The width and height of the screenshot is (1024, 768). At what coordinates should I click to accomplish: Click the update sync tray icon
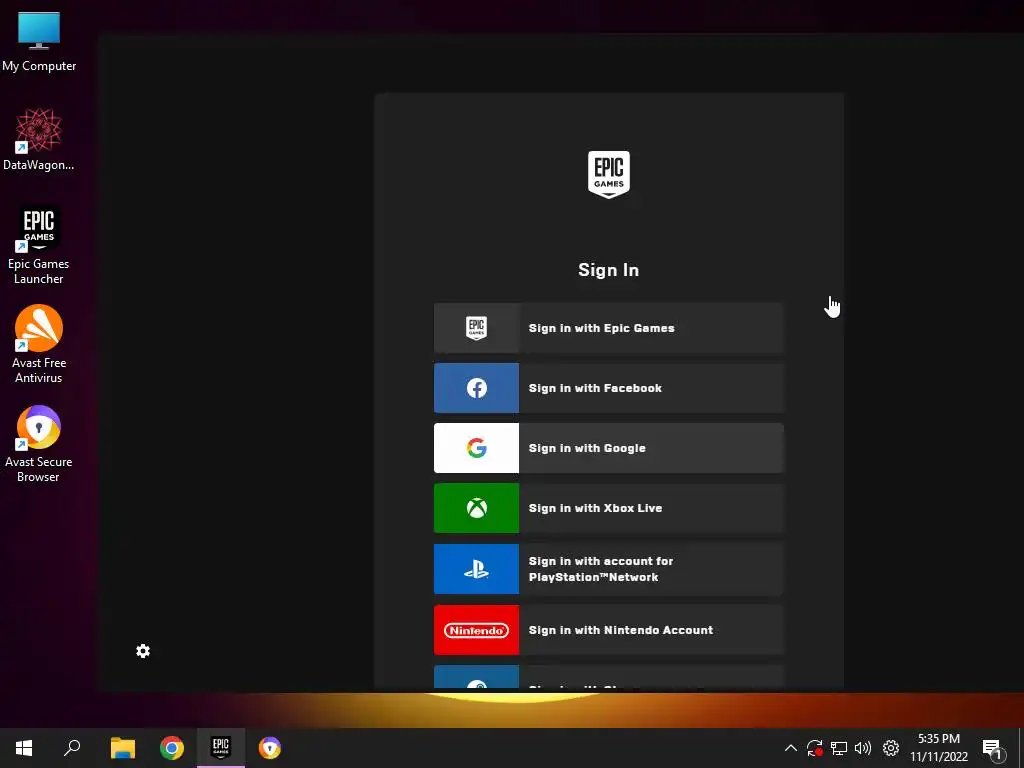point(814,748)
